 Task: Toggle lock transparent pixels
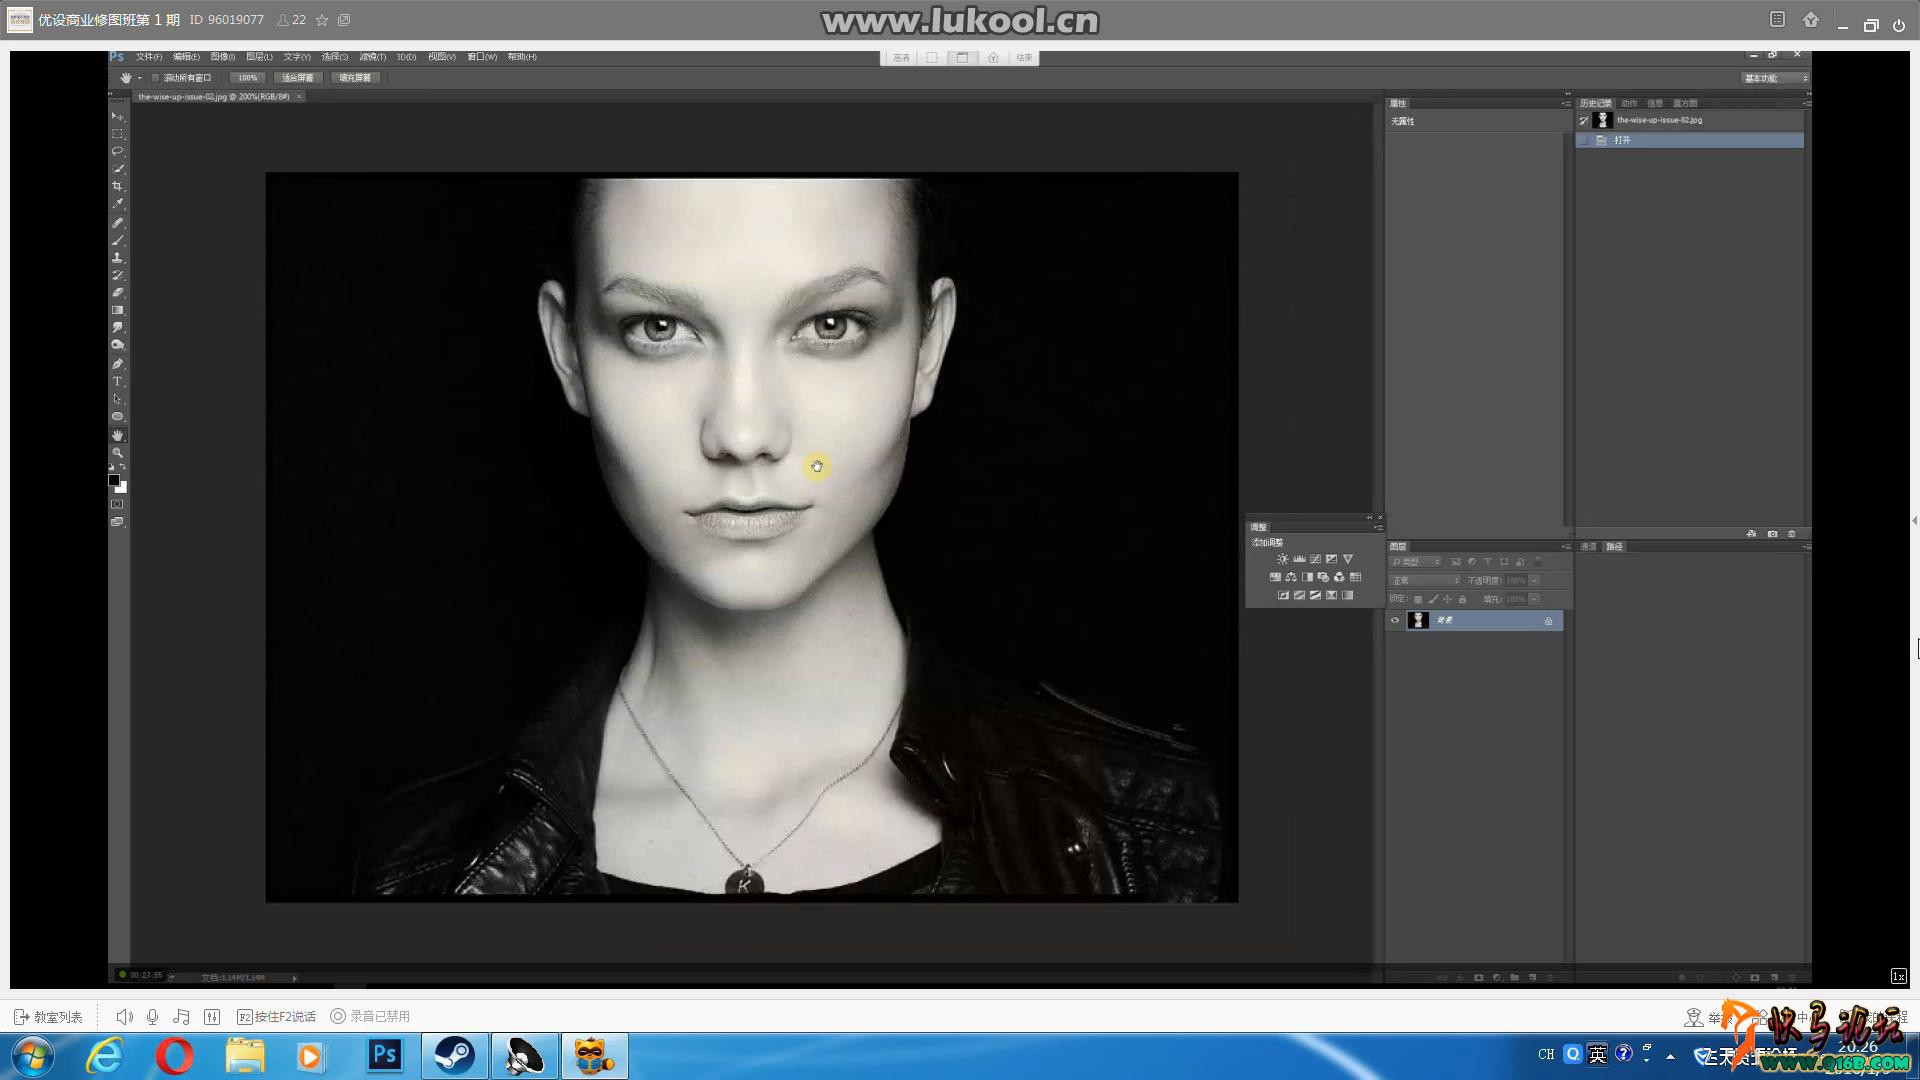(1417, 599)
